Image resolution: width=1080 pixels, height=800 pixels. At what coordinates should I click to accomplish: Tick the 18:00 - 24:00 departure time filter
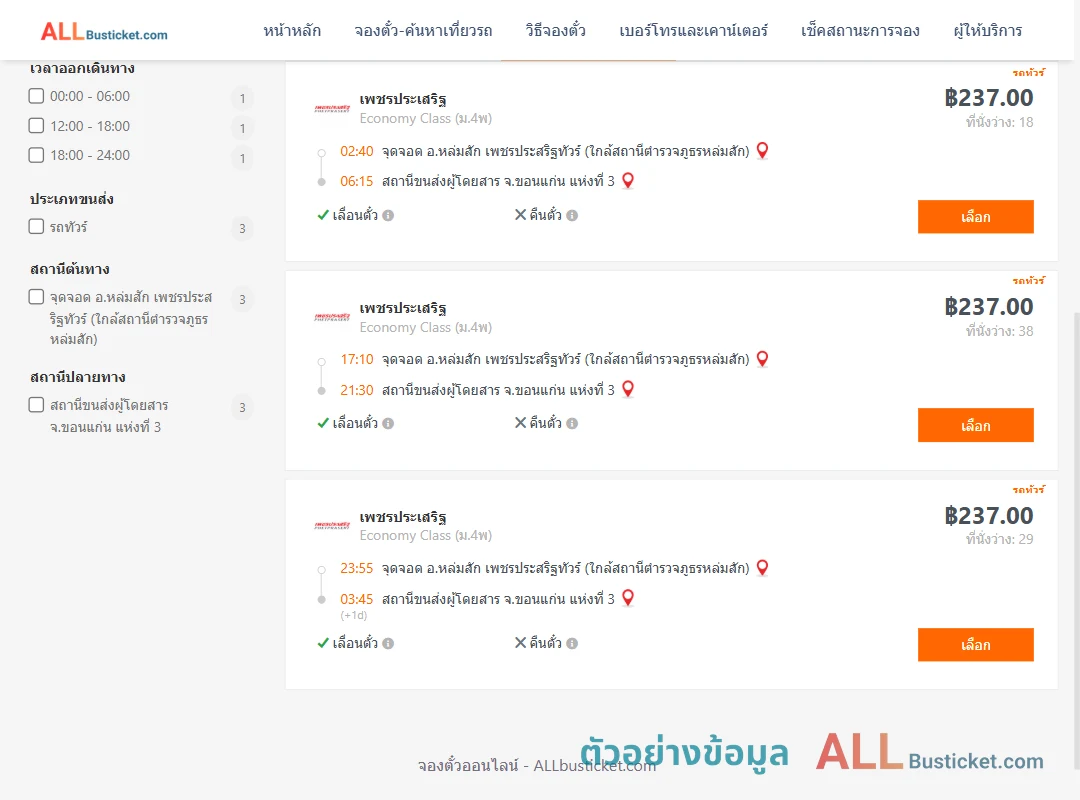click(36, 155)
